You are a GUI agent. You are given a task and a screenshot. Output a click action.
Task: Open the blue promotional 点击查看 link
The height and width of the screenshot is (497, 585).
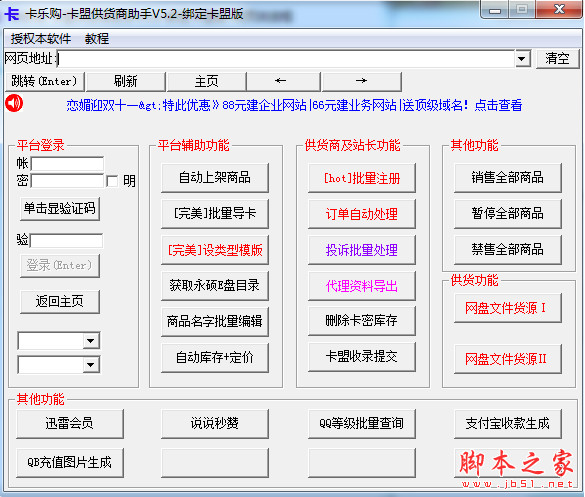498,105
